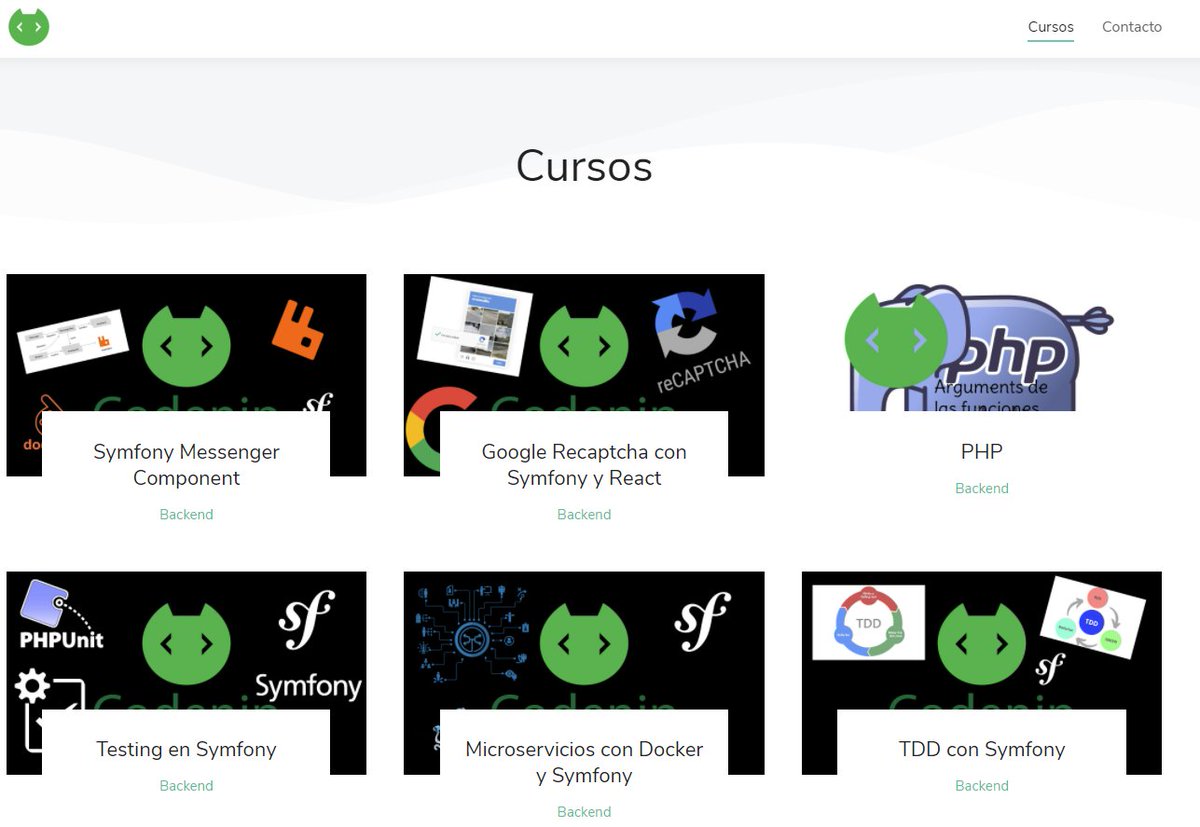Screen dimensions: 1200x827
Task: Click the TDD con Symfony title
Action: (x=981, y=749)
